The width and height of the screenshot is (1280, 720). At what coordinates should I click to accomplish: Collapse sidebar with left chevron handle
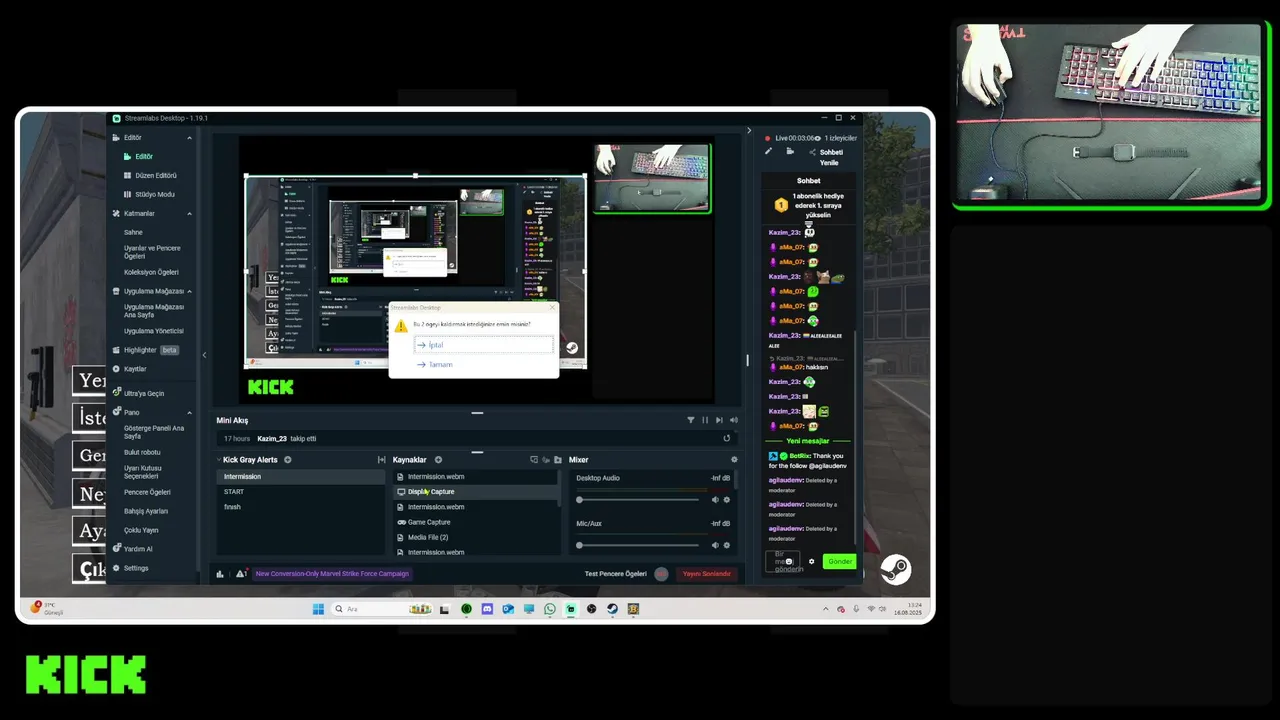point(204,355)
